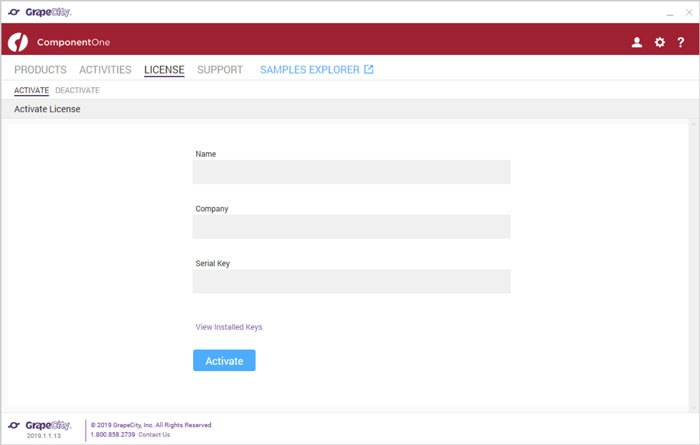Switch to the DEACTIVATE sub-tab
The image size is (700, 445).
78,90
